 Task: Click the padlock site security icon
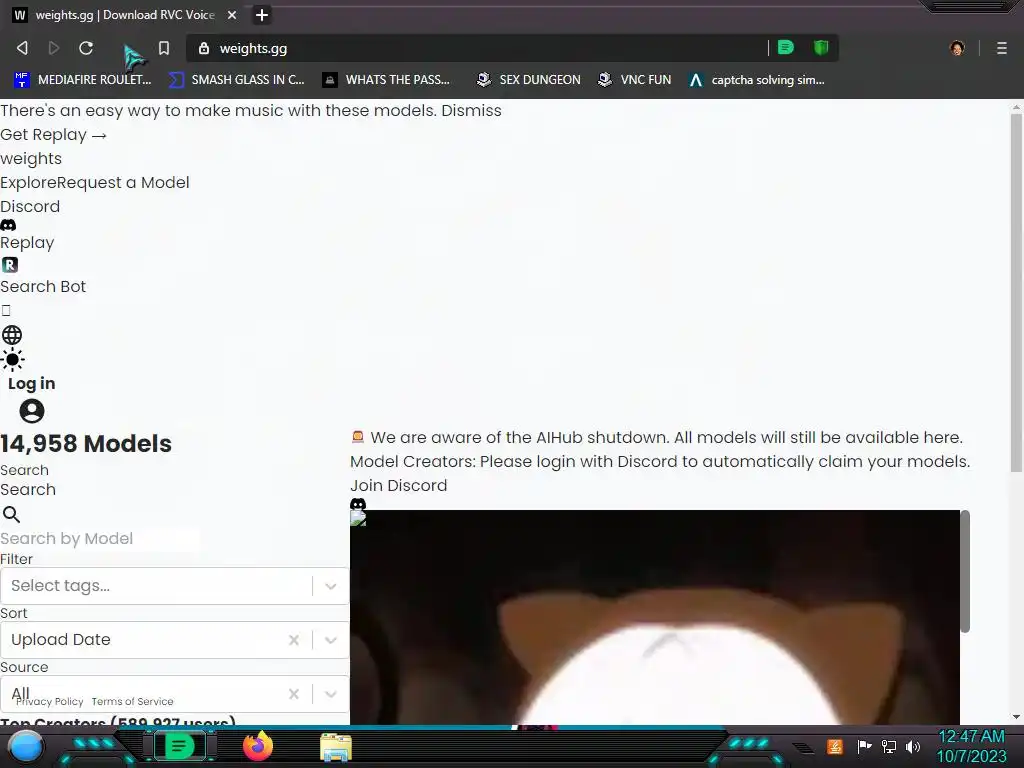pyautogui.click(x=204, y=48)
